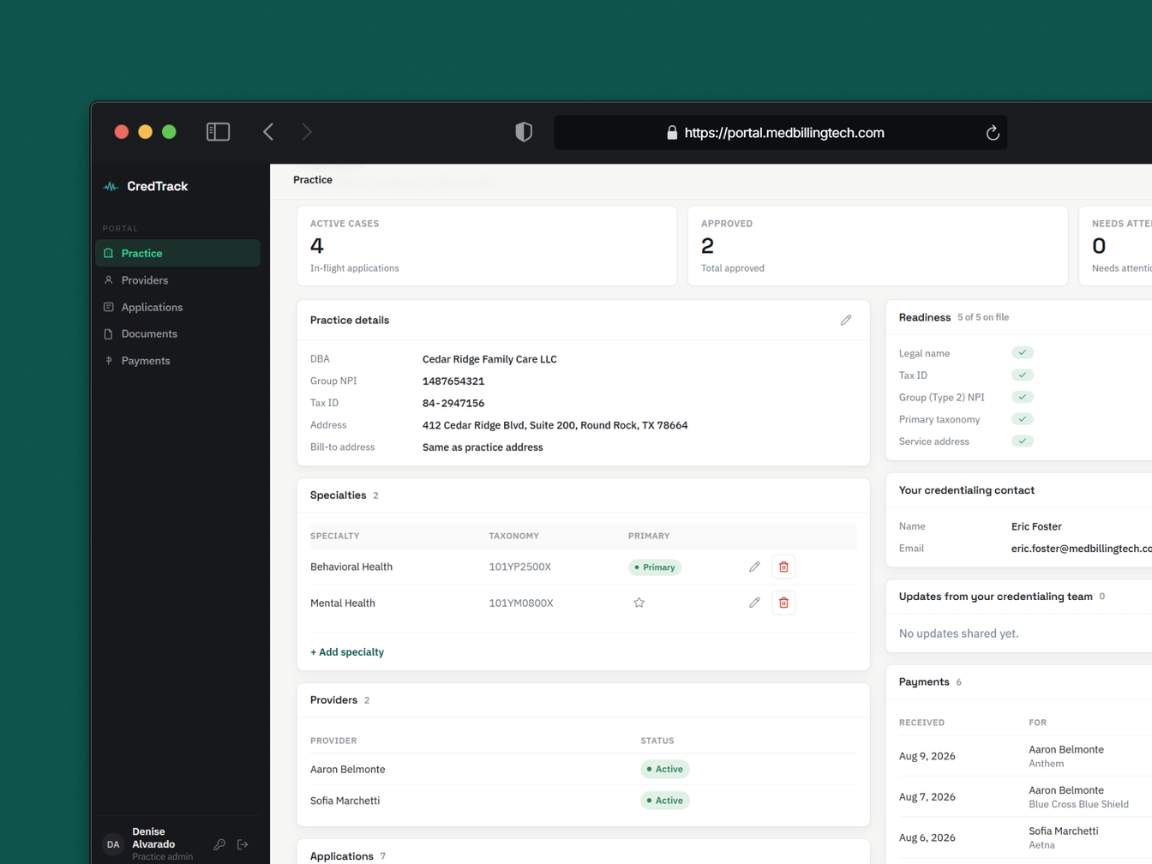Click Sofia Marchetti's Active status badge
The width and height of the screenshot is (1152, 864).
(x=664, y=801)
